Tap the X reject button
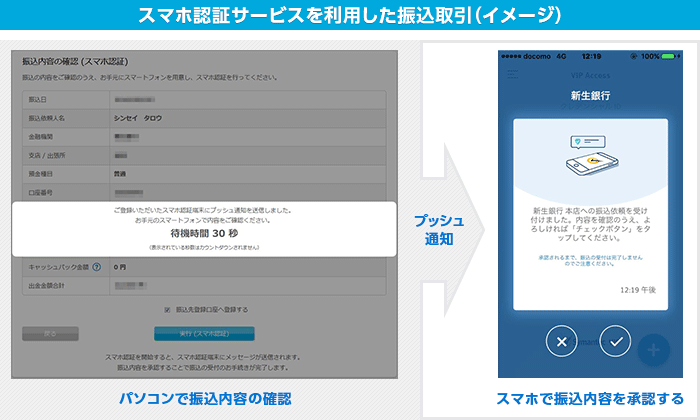Viewport: 700px width, 420px height. (x=562, y=342)
